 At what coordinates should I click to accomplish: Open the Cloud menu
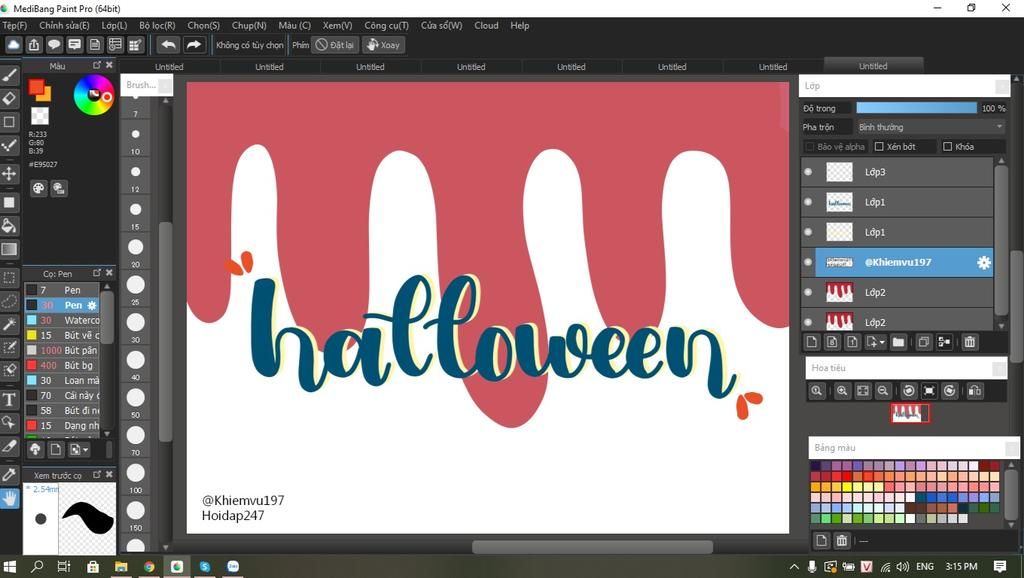[x=486, y=25]
